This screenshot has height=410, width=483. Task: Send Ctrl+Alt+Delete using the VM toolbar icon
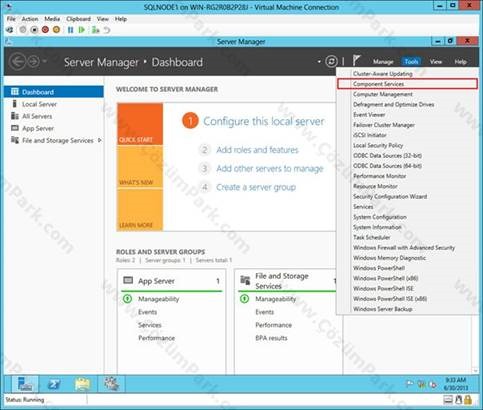(x=10, y=30)
